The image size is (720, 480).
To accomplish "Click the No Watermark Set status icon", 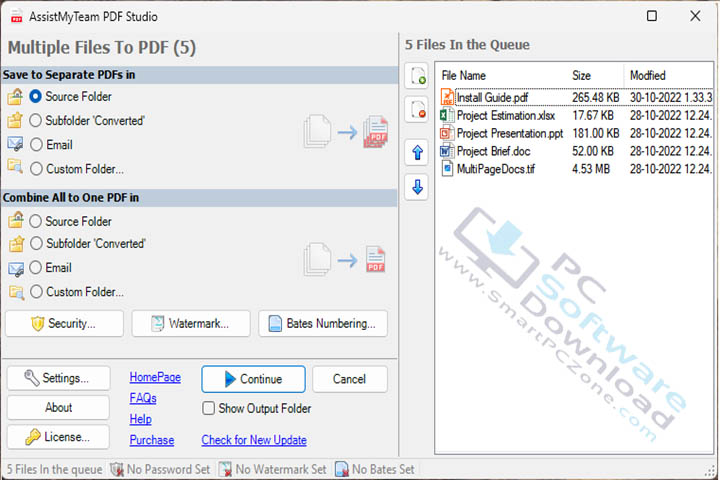I will point(225,469).
